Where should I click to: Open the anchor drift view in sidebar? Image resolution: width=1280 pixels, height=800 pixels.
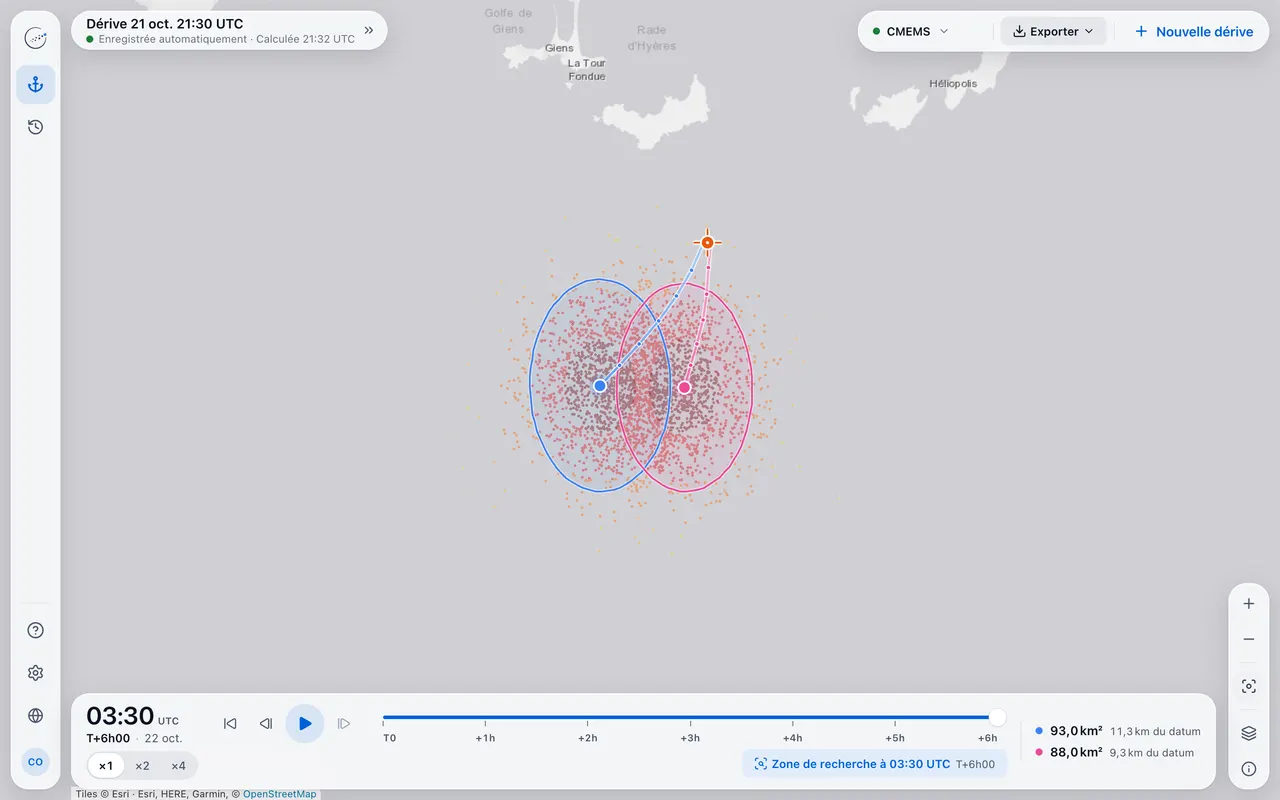35,85
